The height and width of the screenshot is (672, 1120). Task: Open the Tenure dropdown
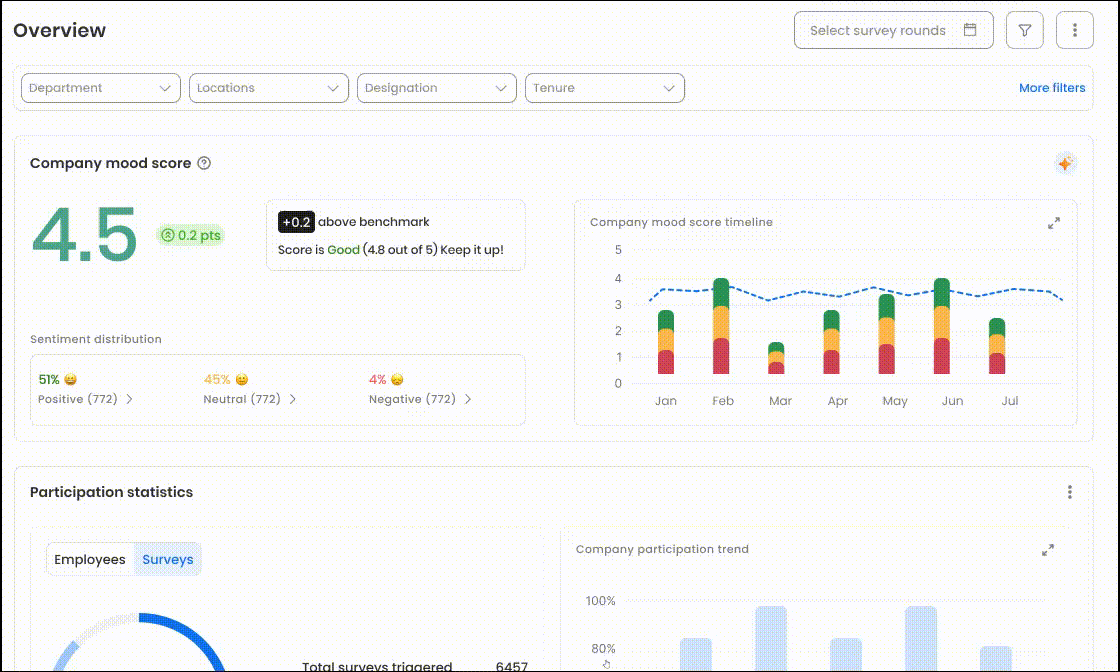click(x=604, y=88)
